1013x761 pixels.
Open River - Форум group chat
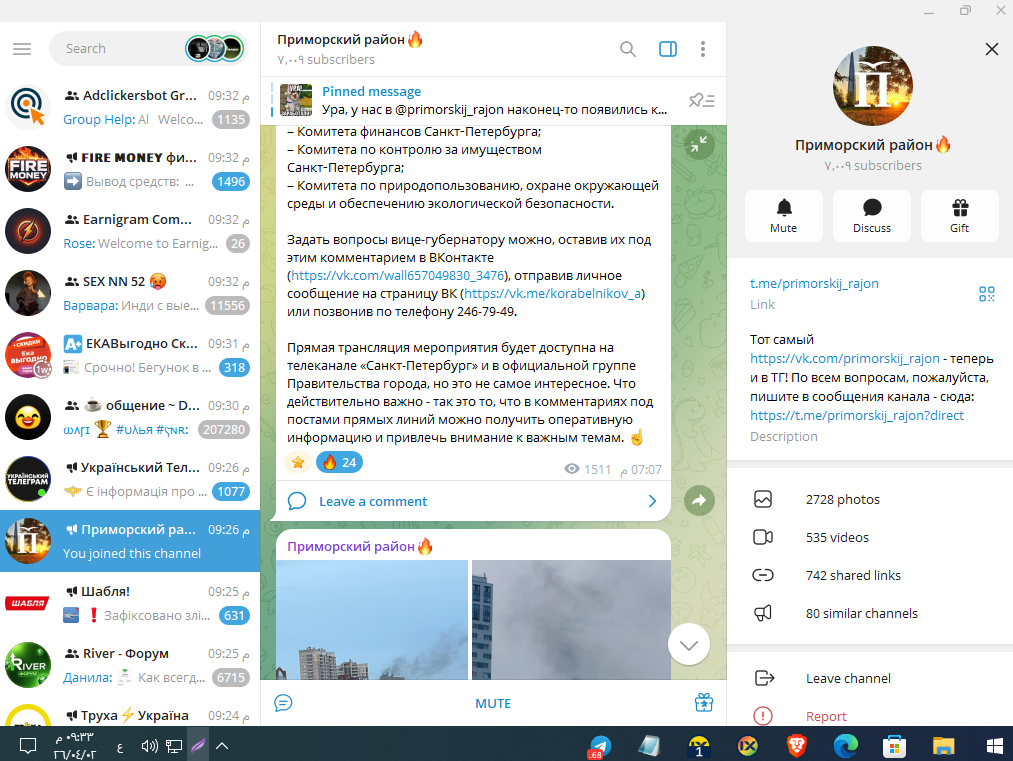[130, 665]
